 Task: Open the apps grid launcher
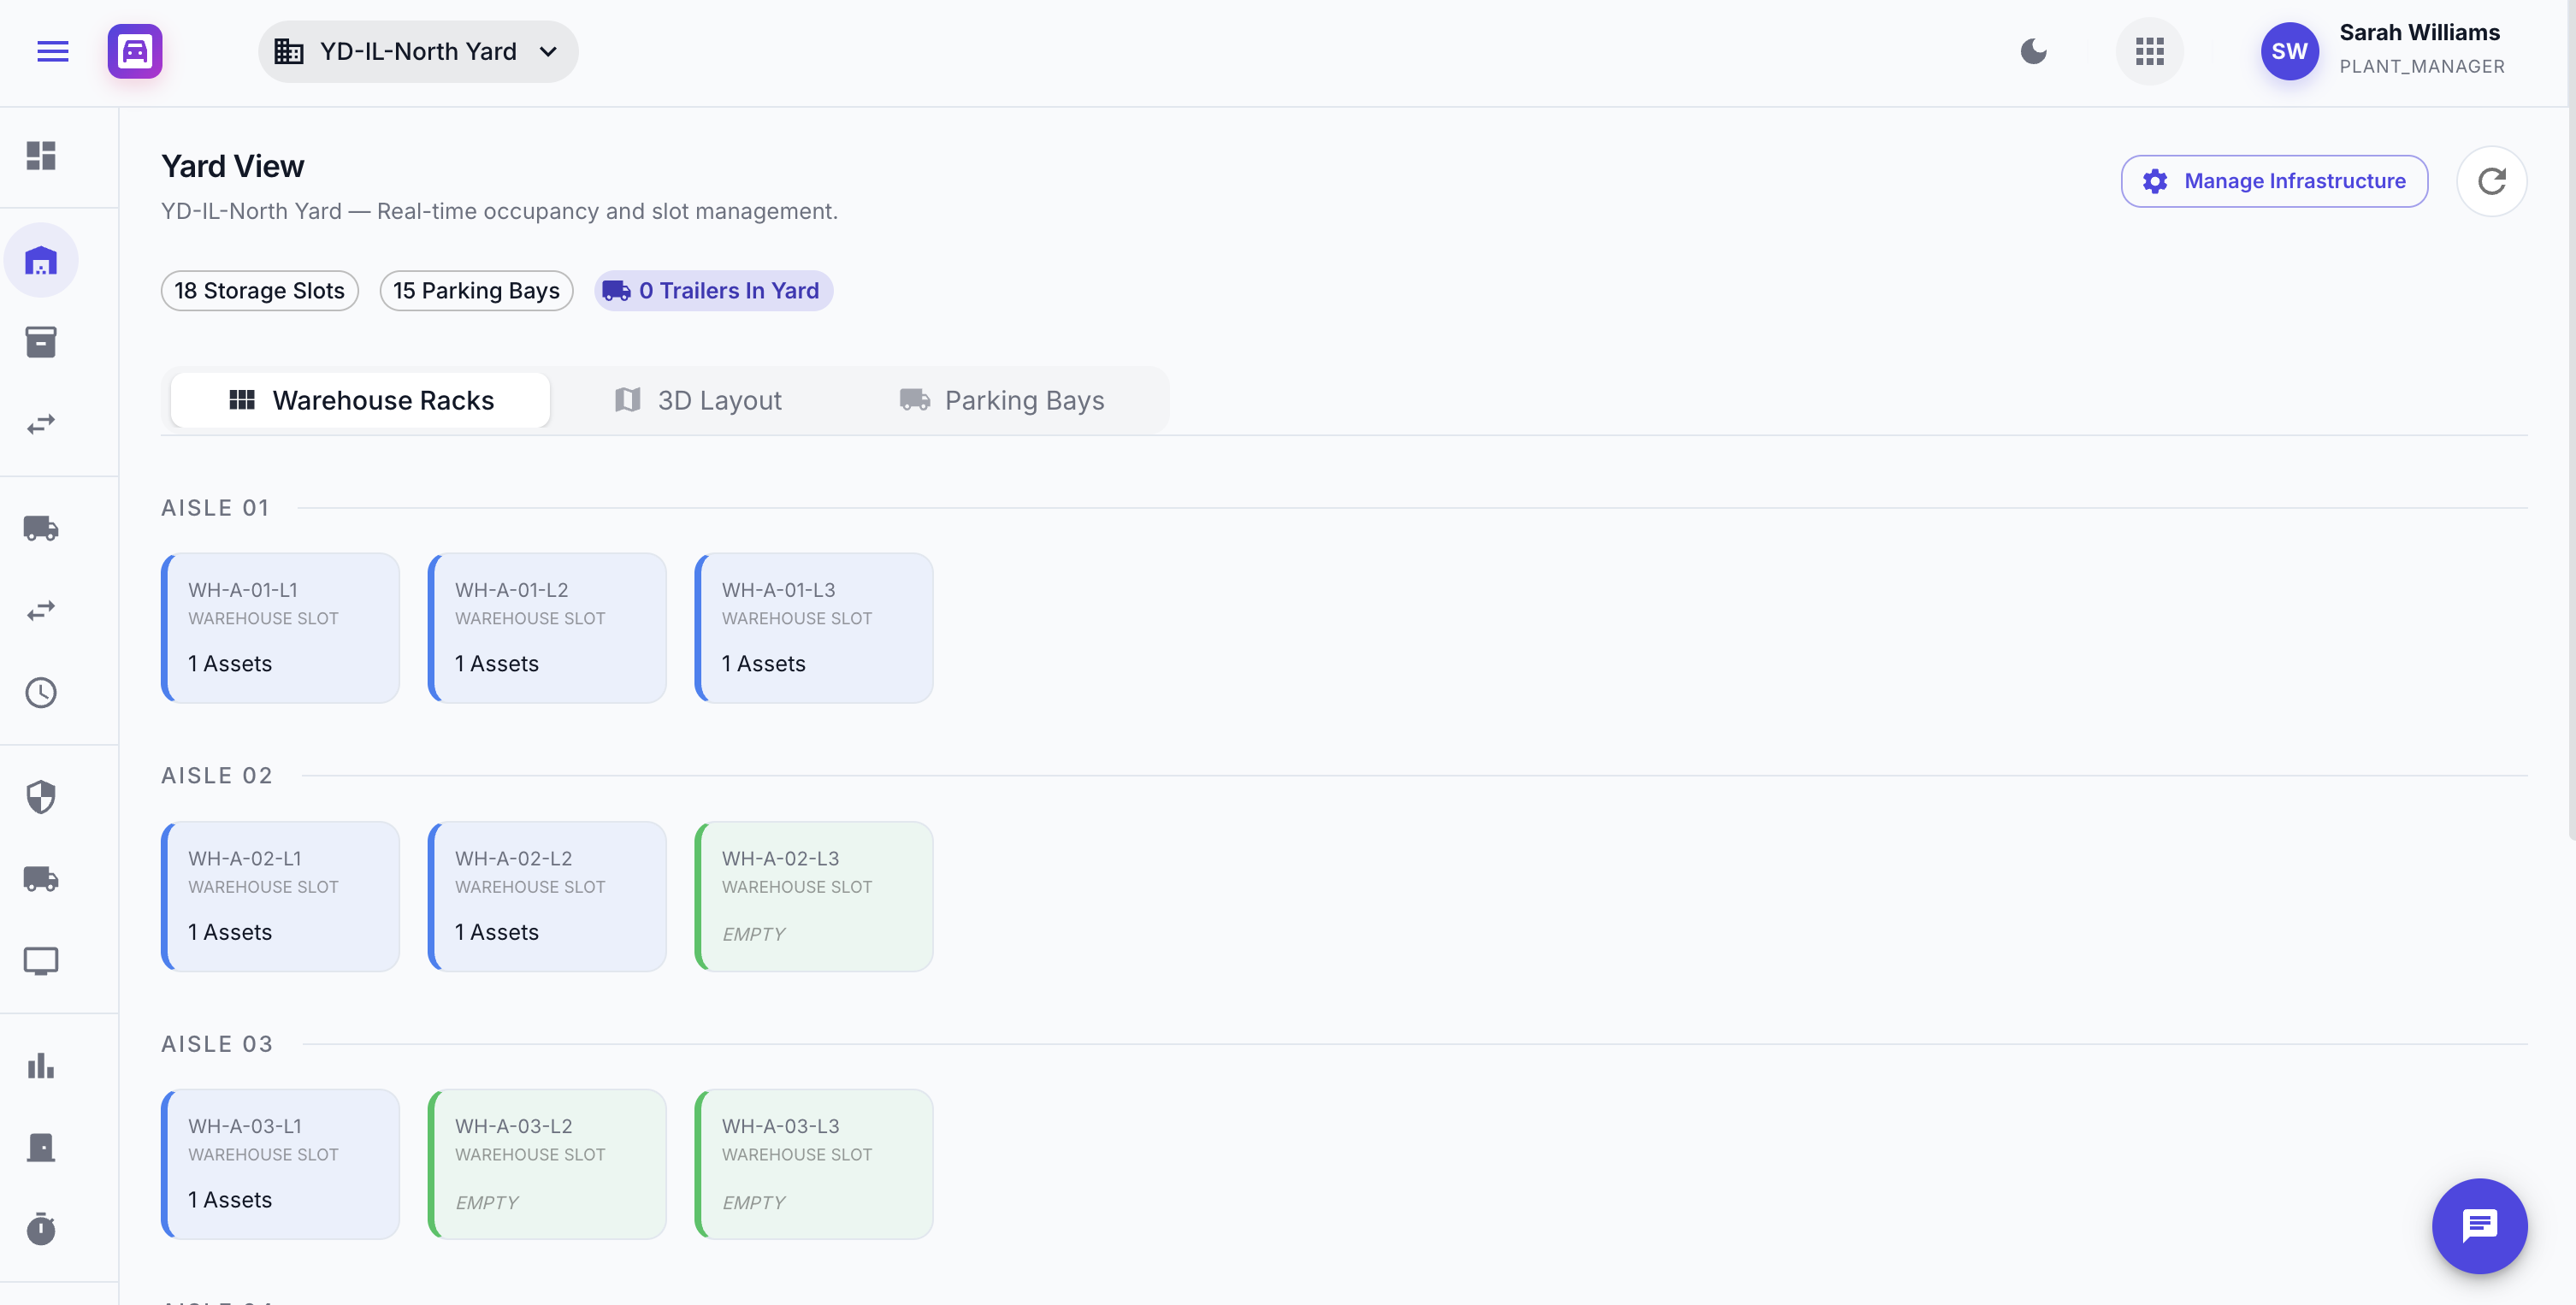(2149, 51)
